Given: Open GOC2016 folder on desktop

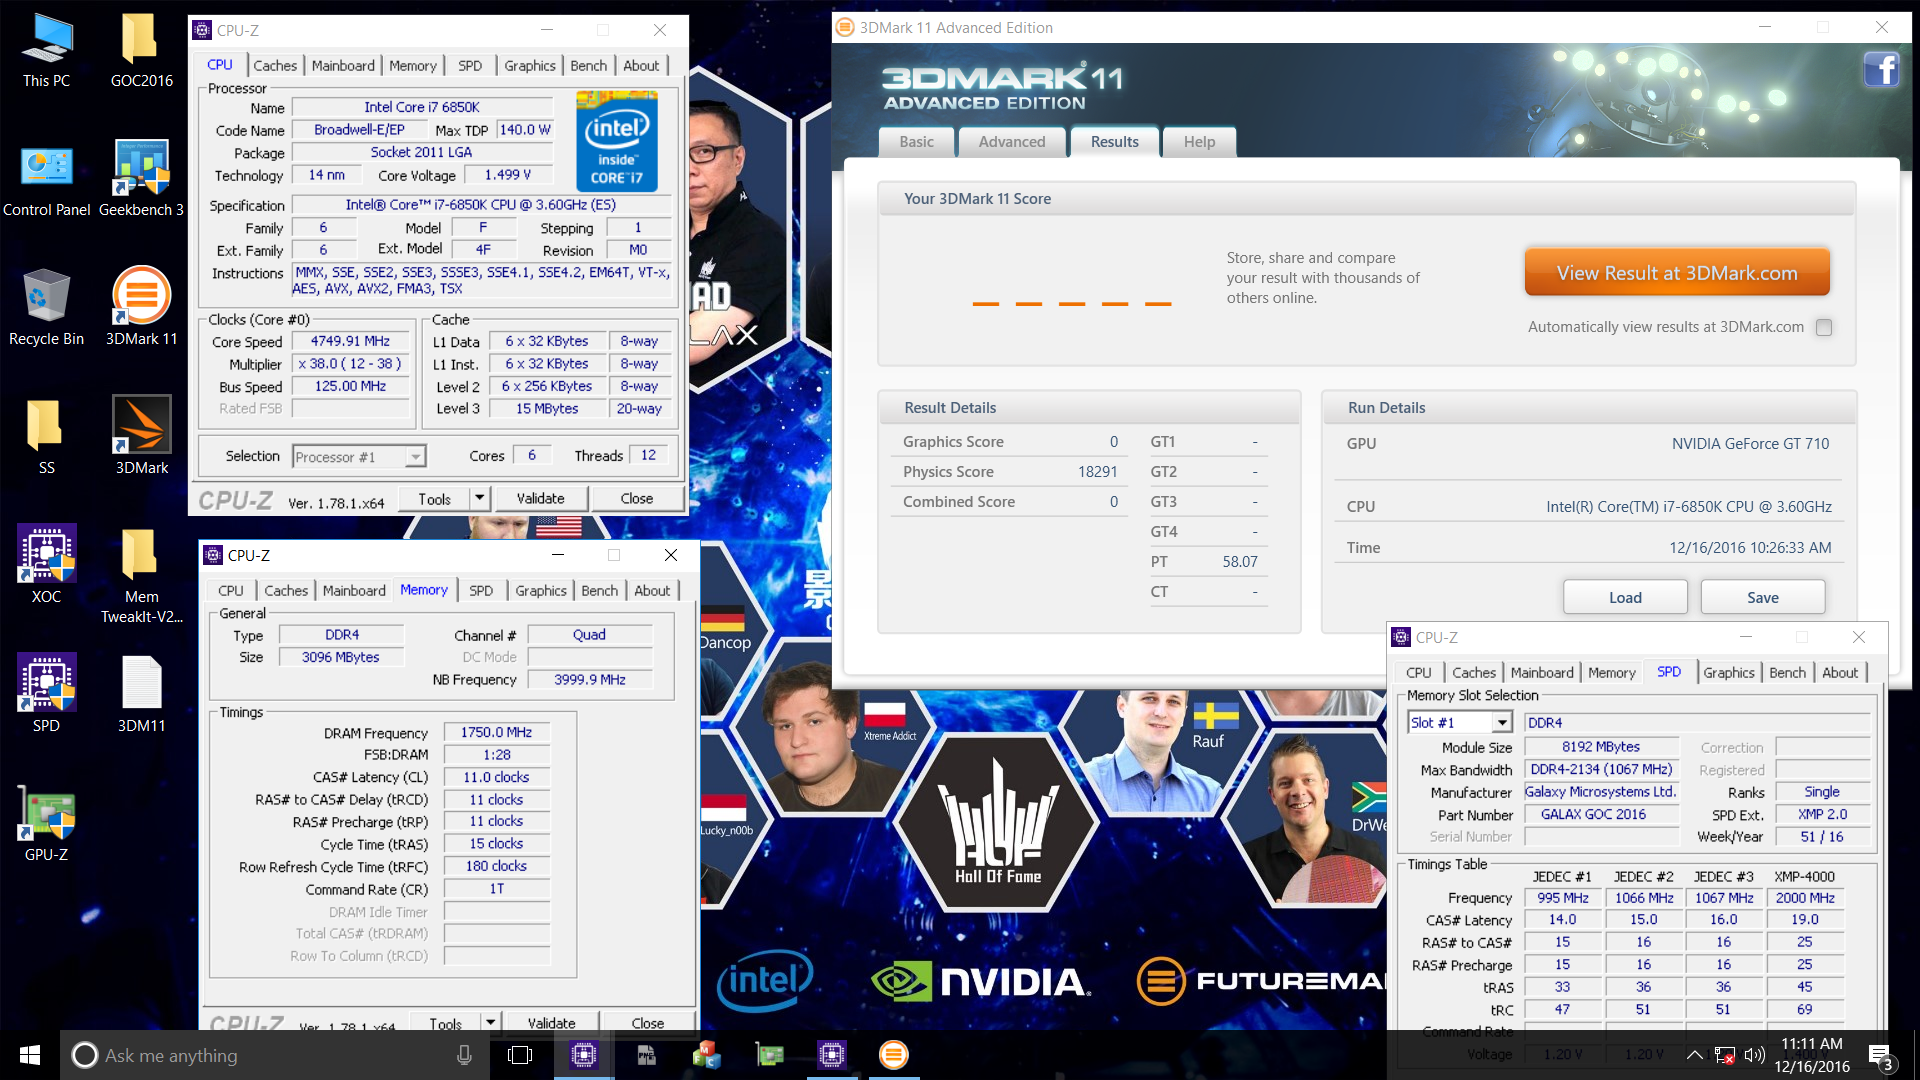Looking at the screenshot, I should click(x=141, y=51).
